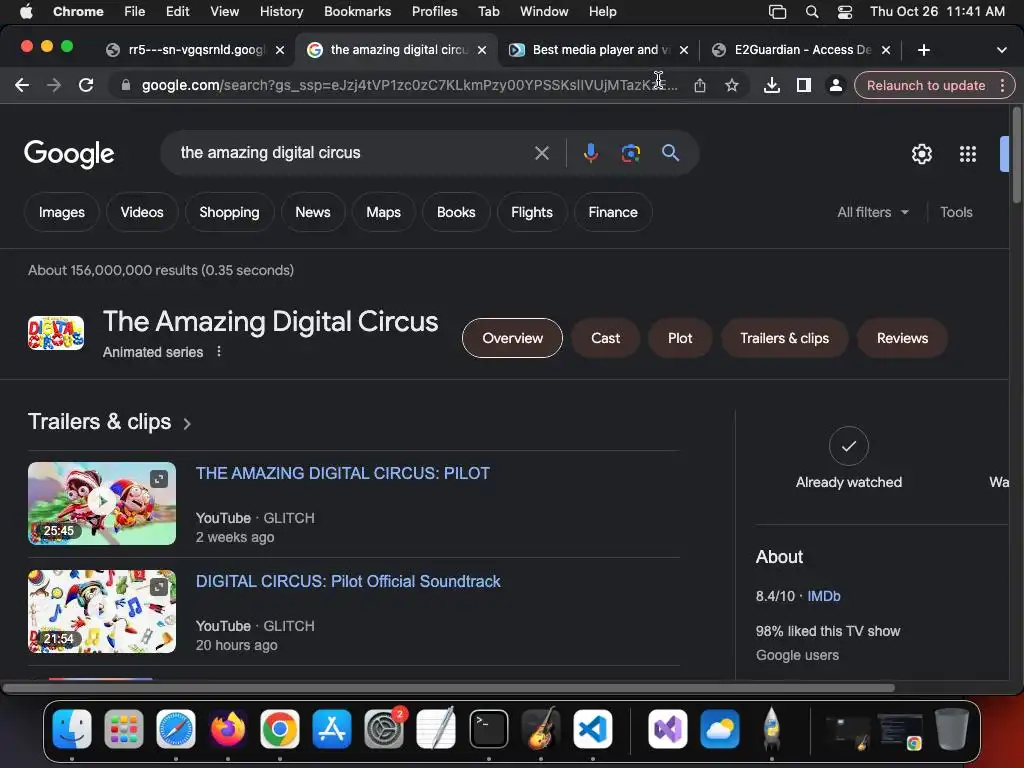This screenshot has height=768, width=1024.
Task: Select the Finance filter chip
Action: [613, 212]
